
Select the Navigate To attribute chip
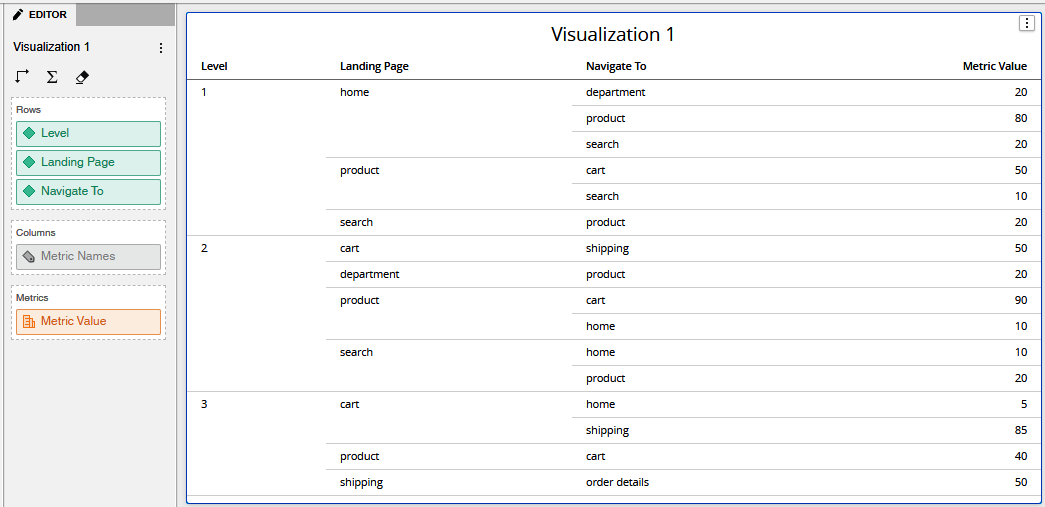(89, 191)
